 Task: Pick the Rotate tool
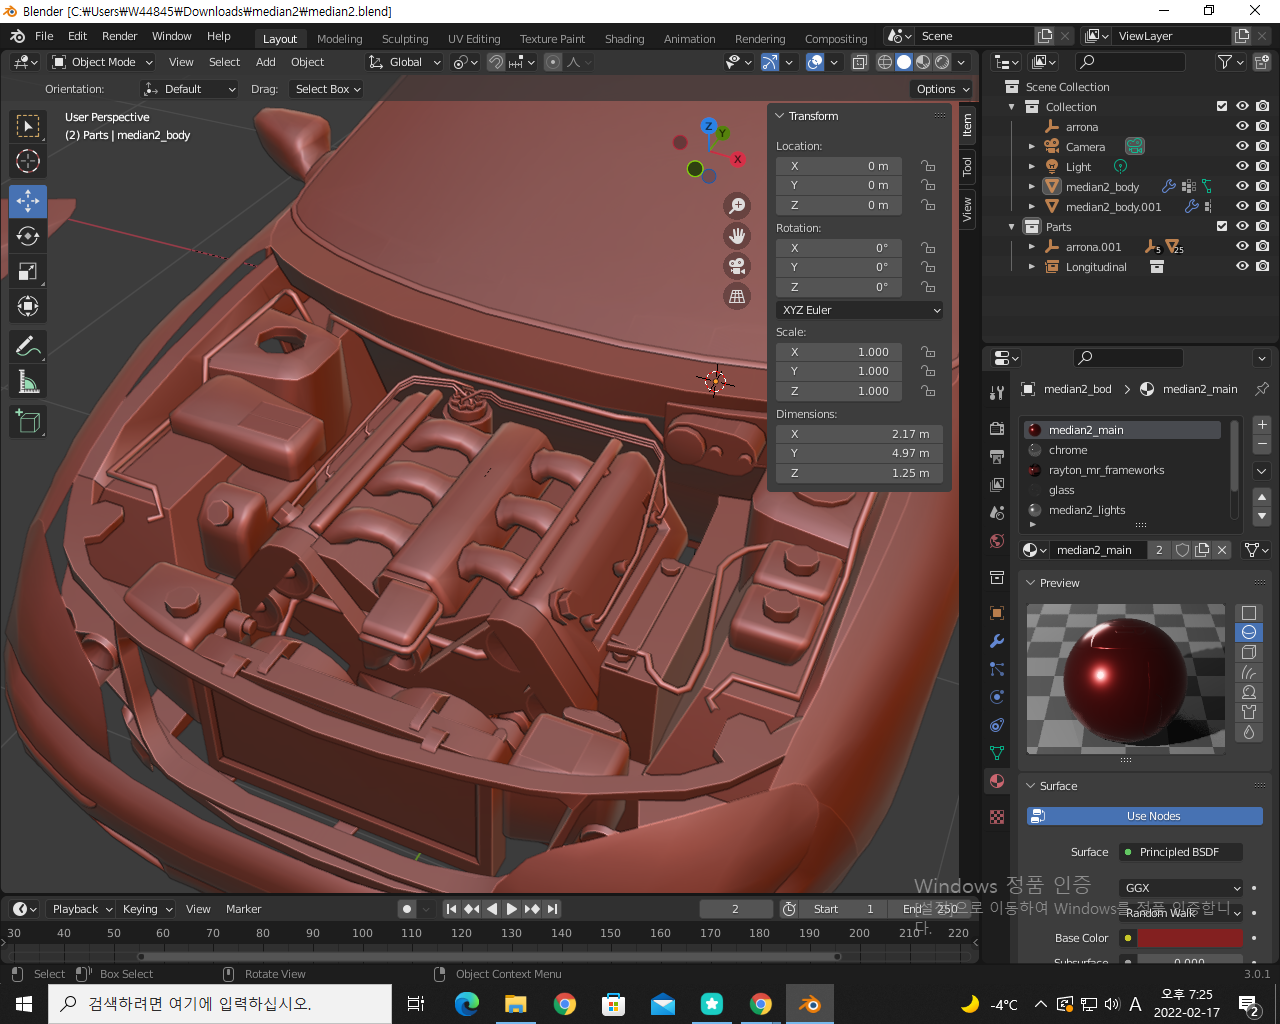pyautogui.click(x=28, y=236)
